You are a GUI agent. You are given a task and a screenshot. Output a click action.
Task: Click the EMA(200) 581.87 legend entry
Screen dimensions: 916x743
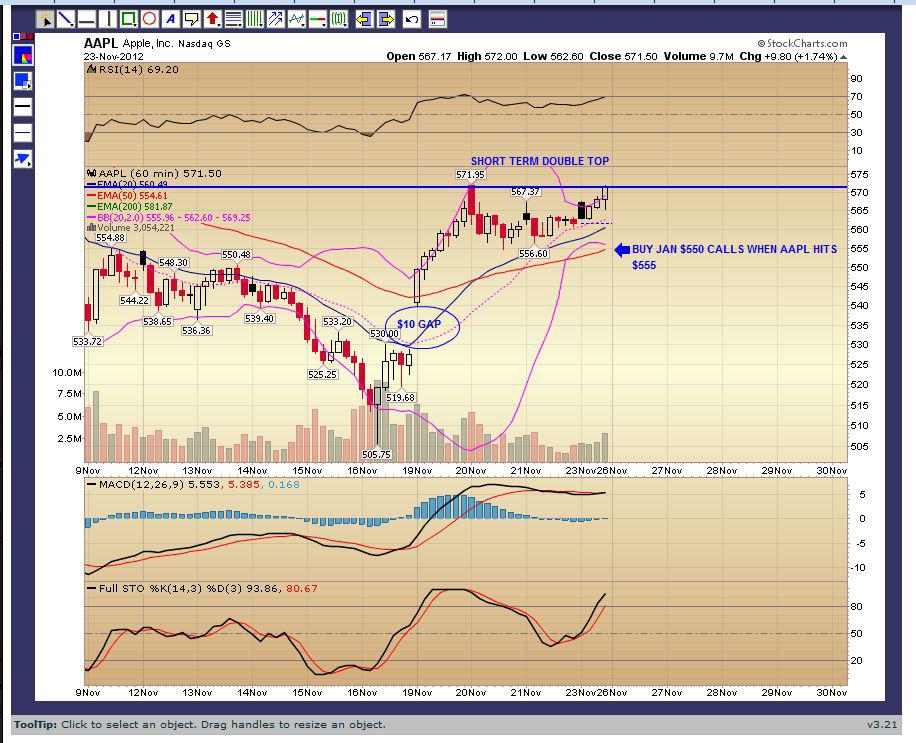pos(129,207)
